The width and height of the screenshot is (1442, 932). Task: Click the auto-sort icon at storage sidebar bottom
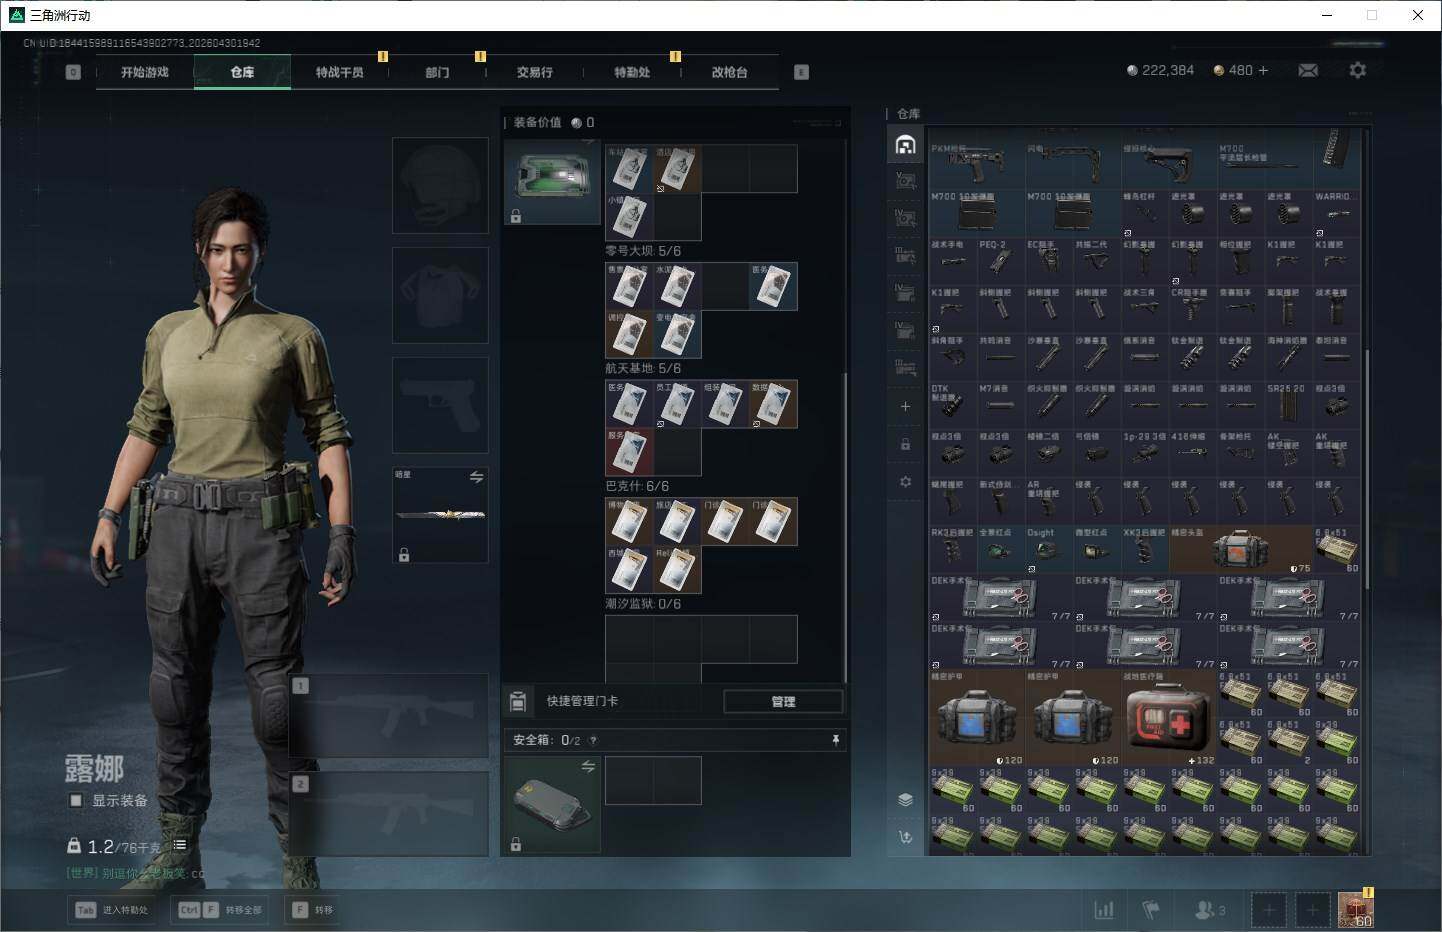905,837
